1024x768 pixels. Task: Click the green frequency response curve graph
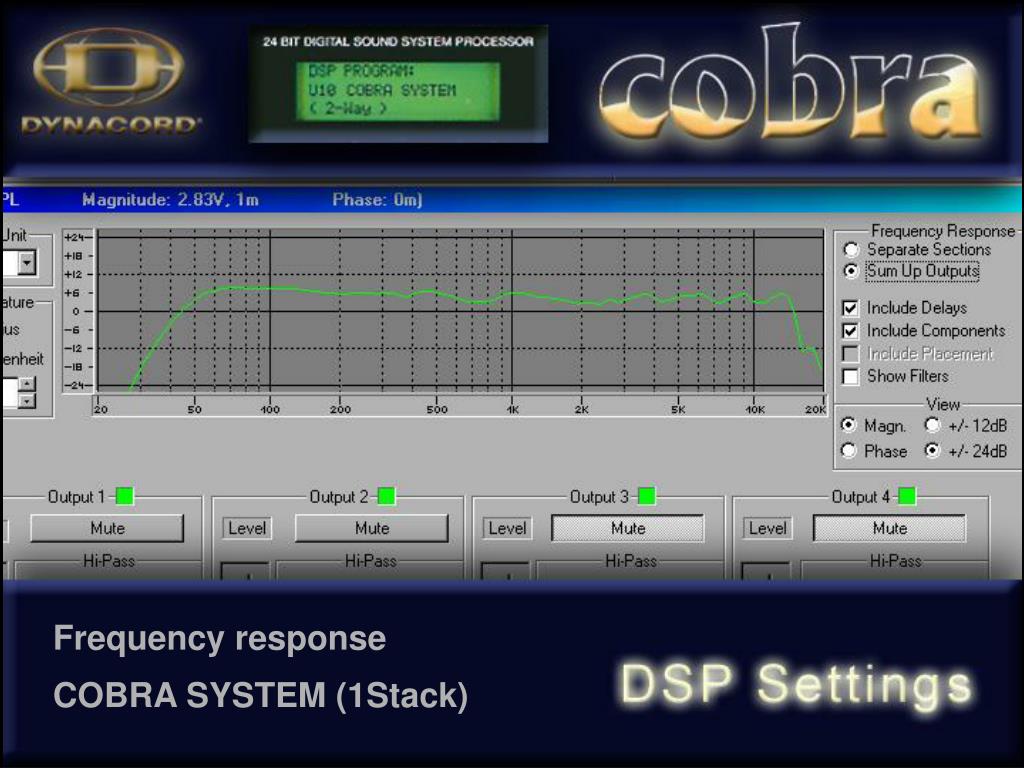460,311
